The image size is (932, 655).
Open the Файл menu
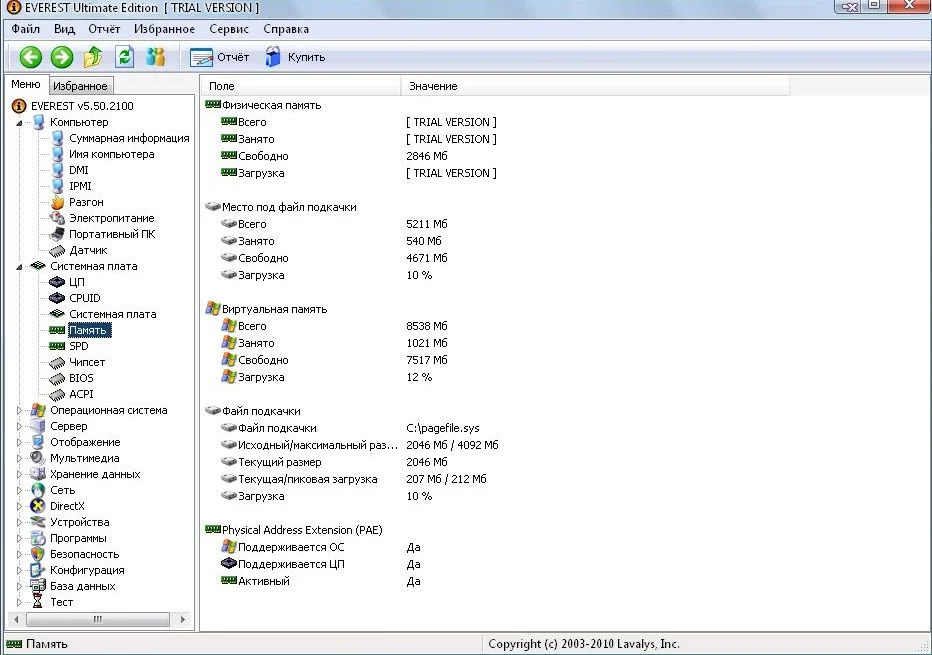point(26,29)
